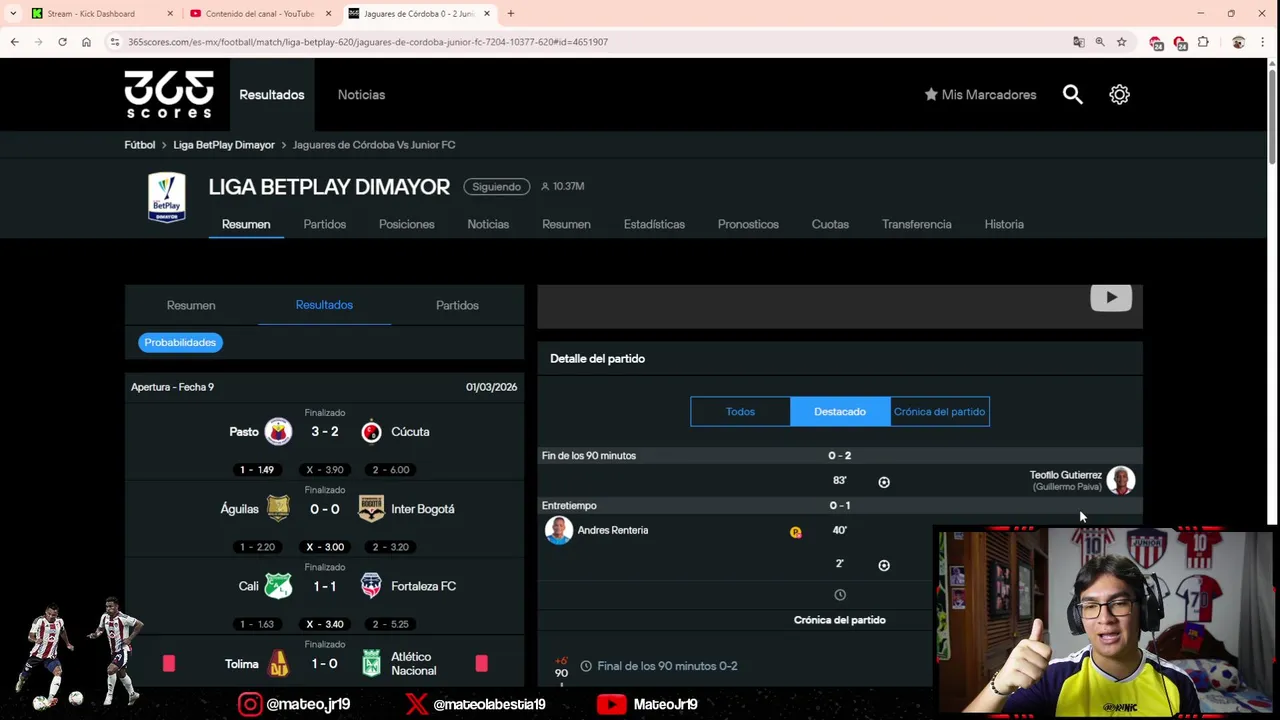Select the Destacado filter
Viewport: 1280px width, 720px height.
840,411
